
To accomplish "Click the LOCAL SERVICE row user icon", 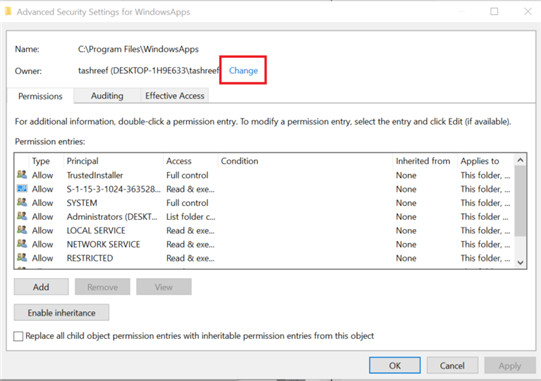I will click(x=22, y=230).
